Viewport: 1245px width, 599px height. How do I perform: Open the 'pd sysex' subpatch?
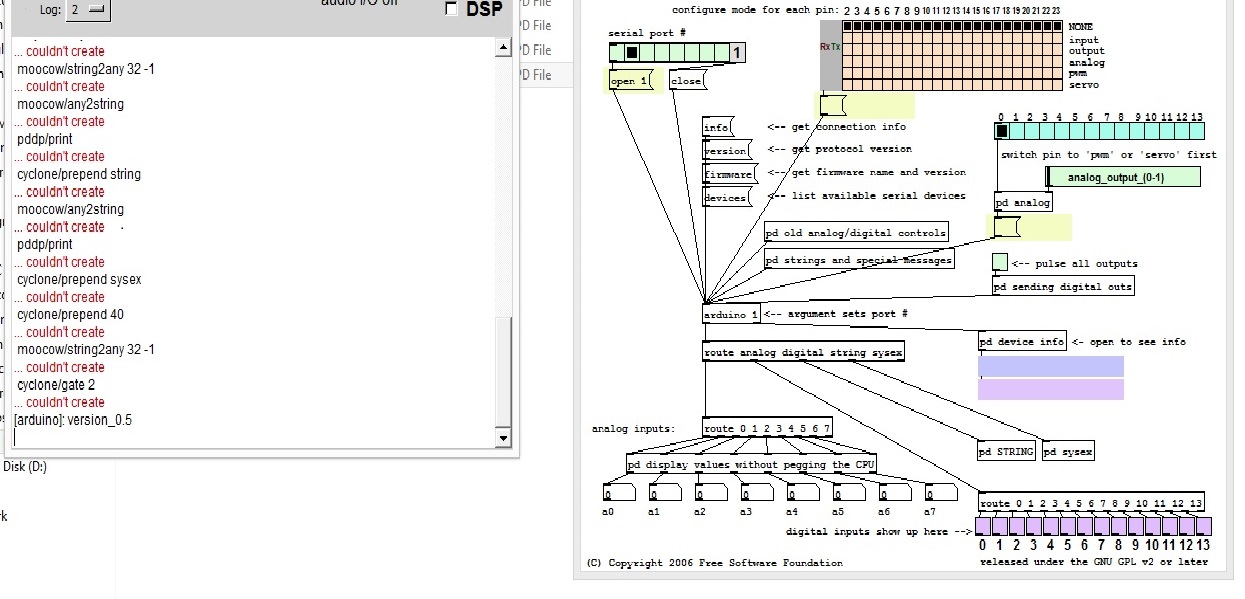click(x=1067, y=452)
